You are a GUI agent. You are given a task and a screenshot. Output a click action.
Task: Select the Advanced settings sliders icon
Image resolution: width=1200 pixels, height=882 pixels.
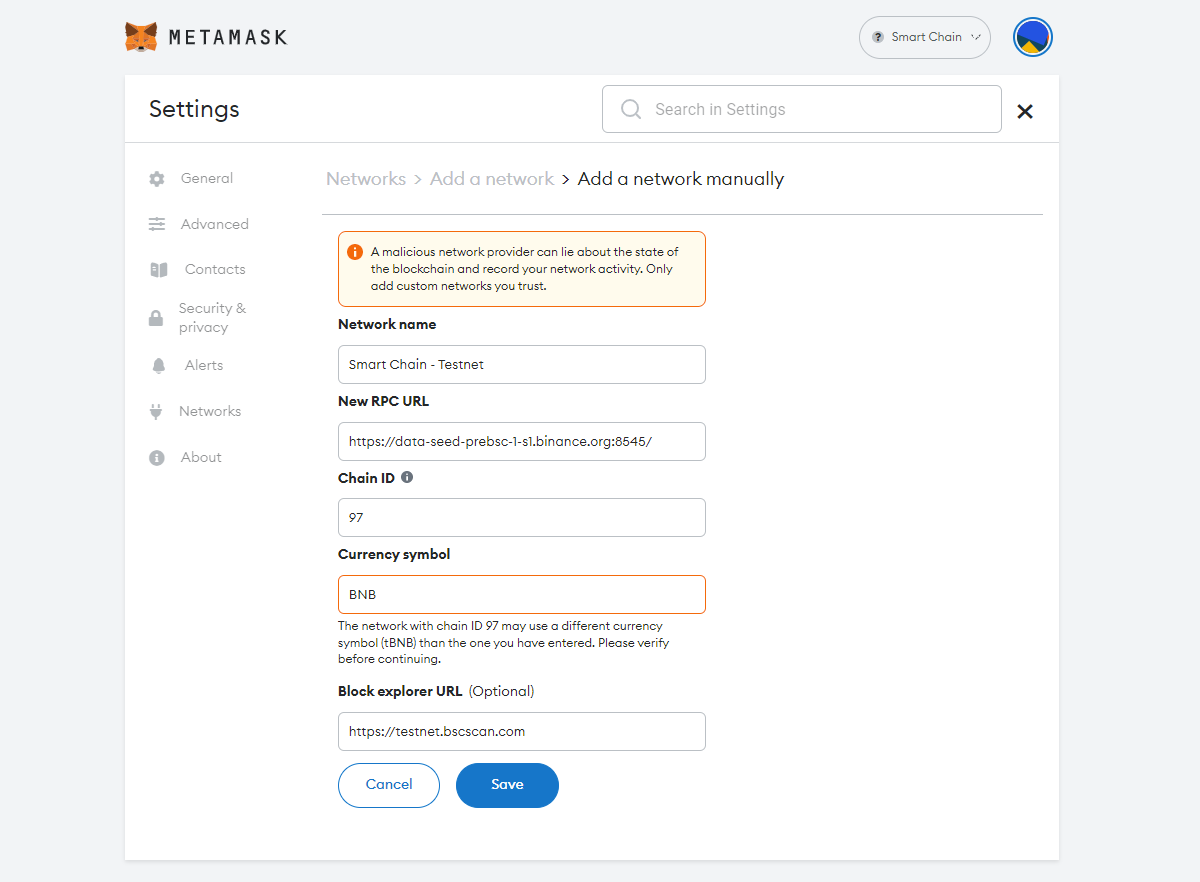tap(157, 224)
